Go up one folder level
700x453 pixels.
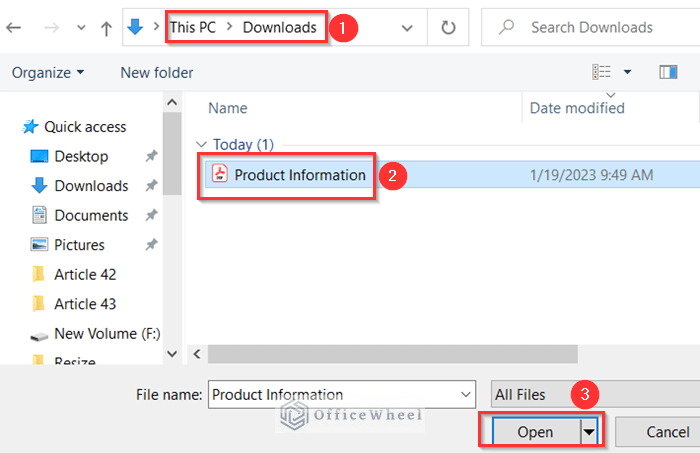(x=106, y=29)
